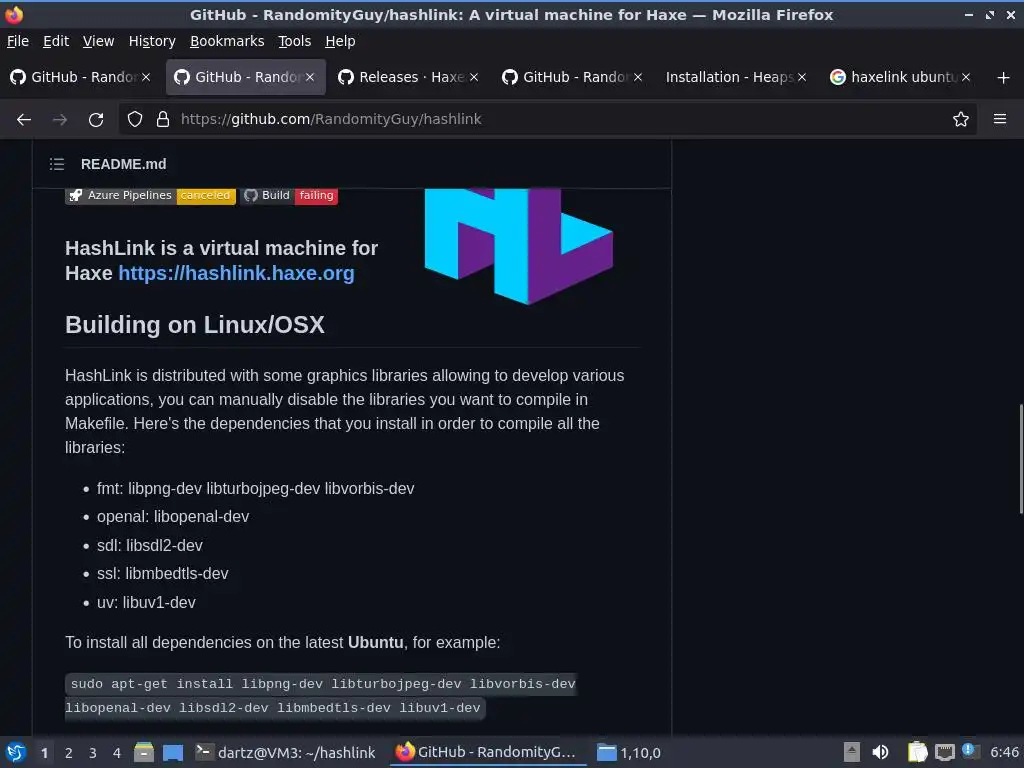Viewport: 1024px width, 768px height.
Task: Open the hashlink.haxe.org link
Action: 236,273
